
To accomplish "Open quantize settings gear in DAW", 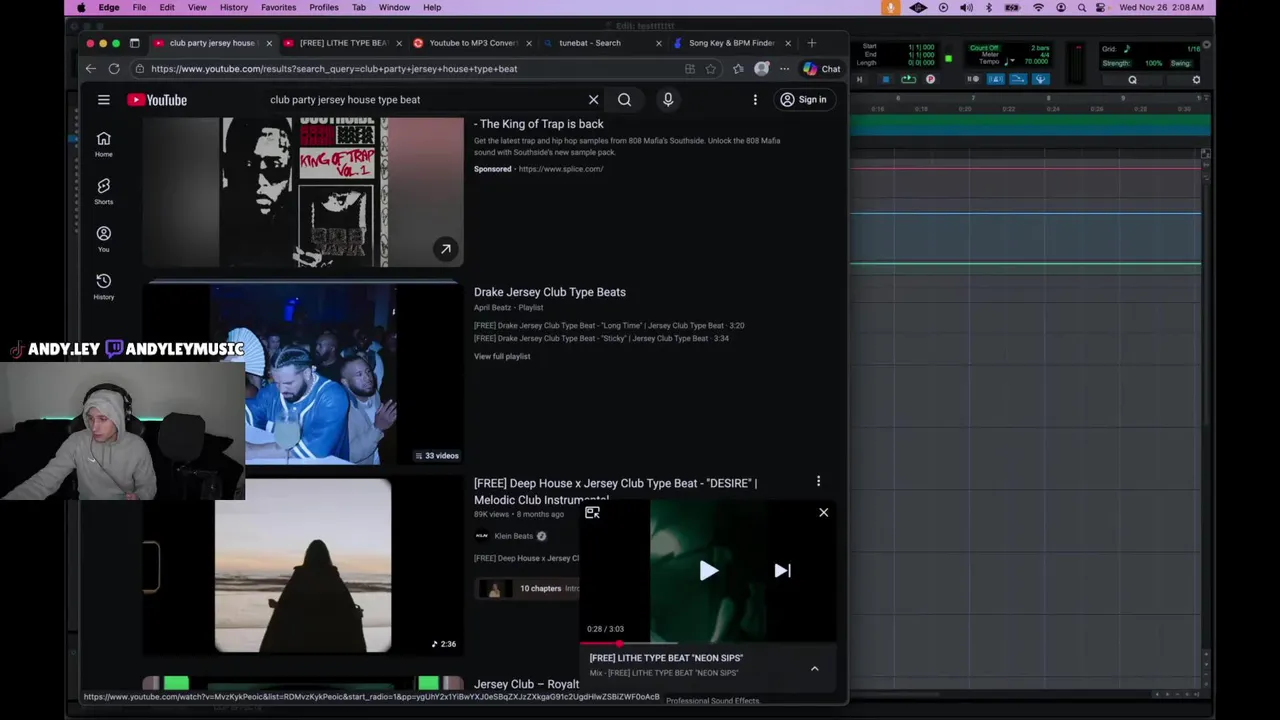I will (x=1196, y=80).
